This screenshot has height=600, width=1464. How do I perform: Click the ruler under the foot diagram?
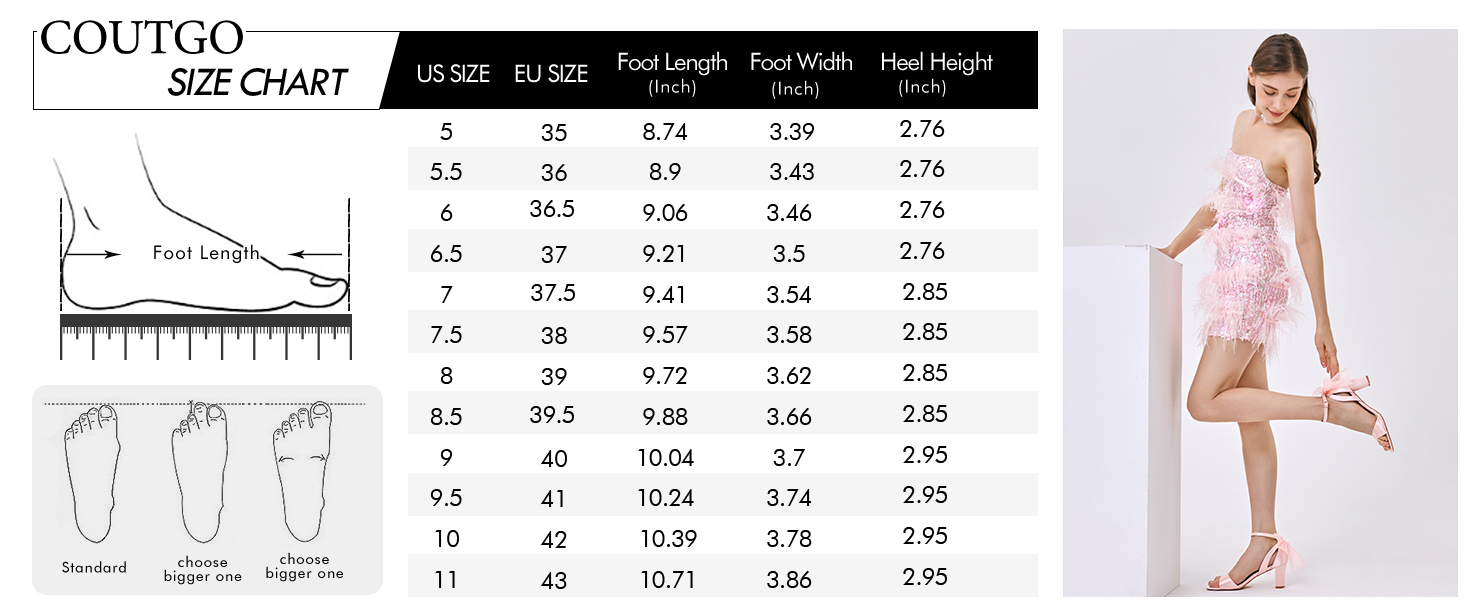click(206, 335)
